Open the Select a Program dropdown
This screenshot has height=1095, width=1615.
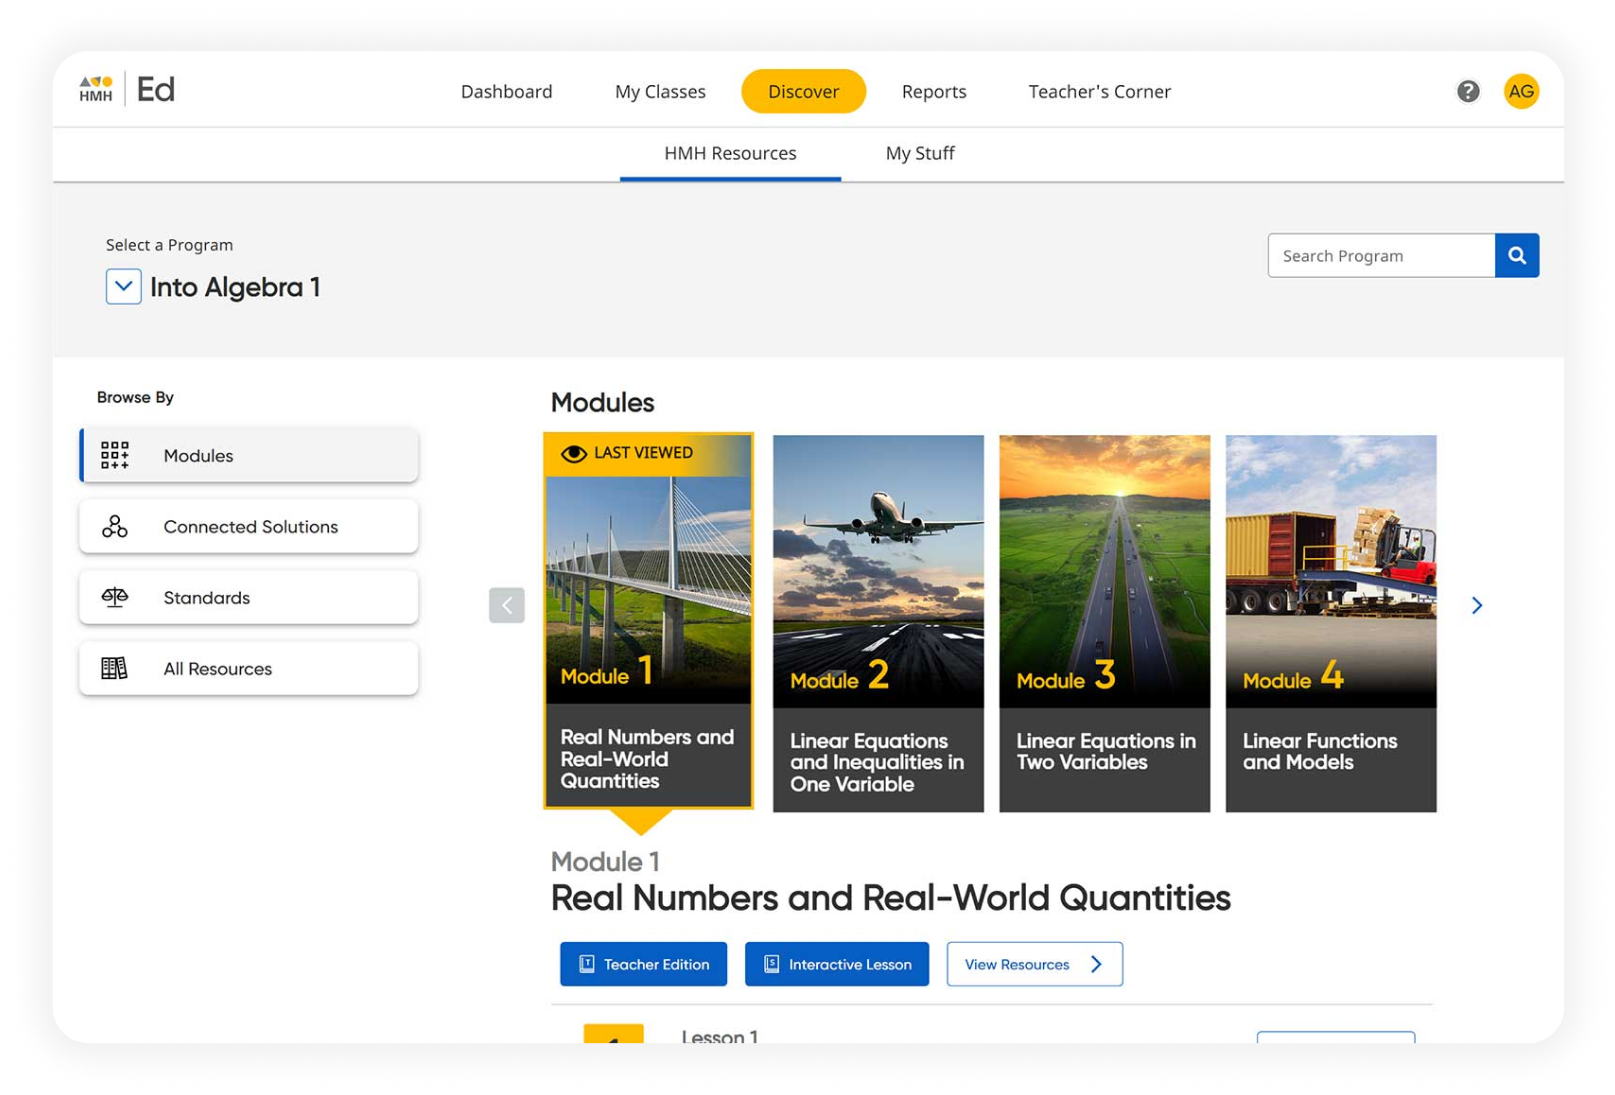click(123, 287)
